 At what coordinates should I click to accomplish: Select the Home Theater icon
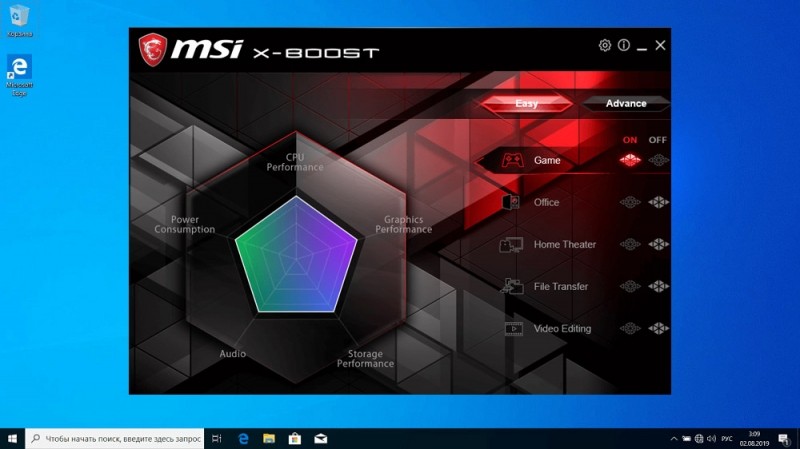511,244
